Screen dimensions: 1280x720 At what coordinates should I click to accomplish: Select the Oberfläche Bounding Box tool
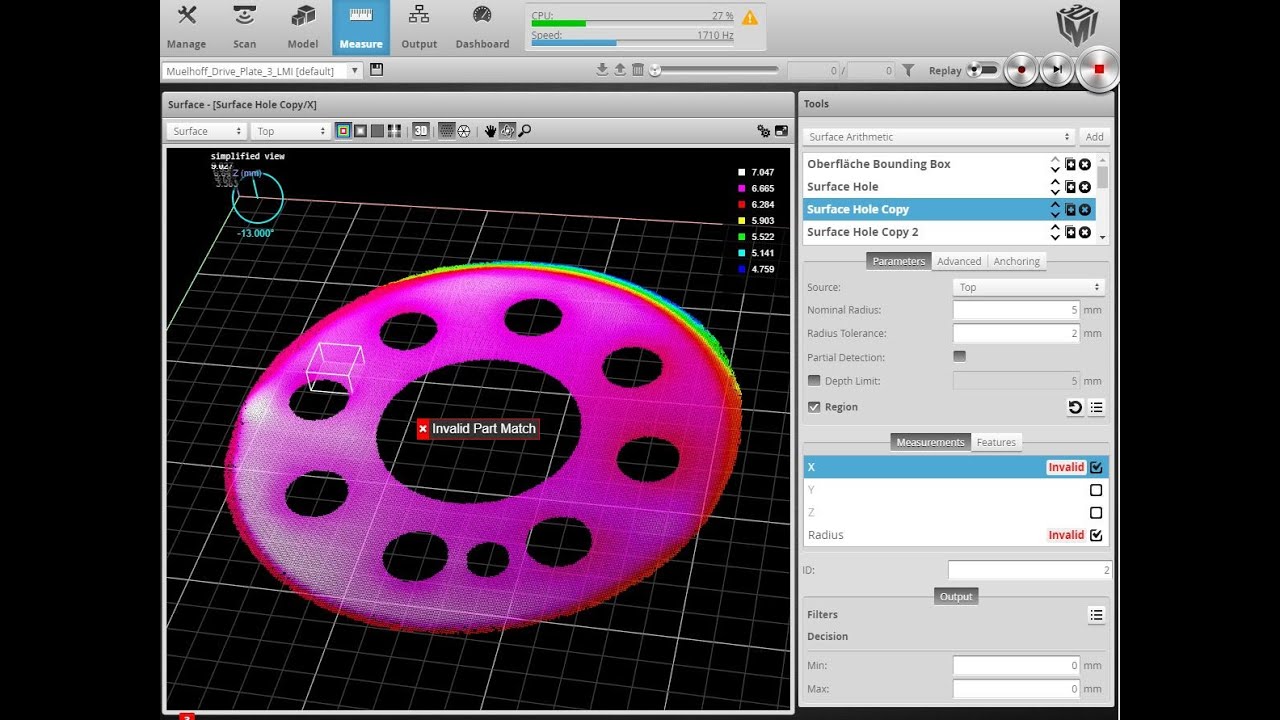(x=879, y=164)
